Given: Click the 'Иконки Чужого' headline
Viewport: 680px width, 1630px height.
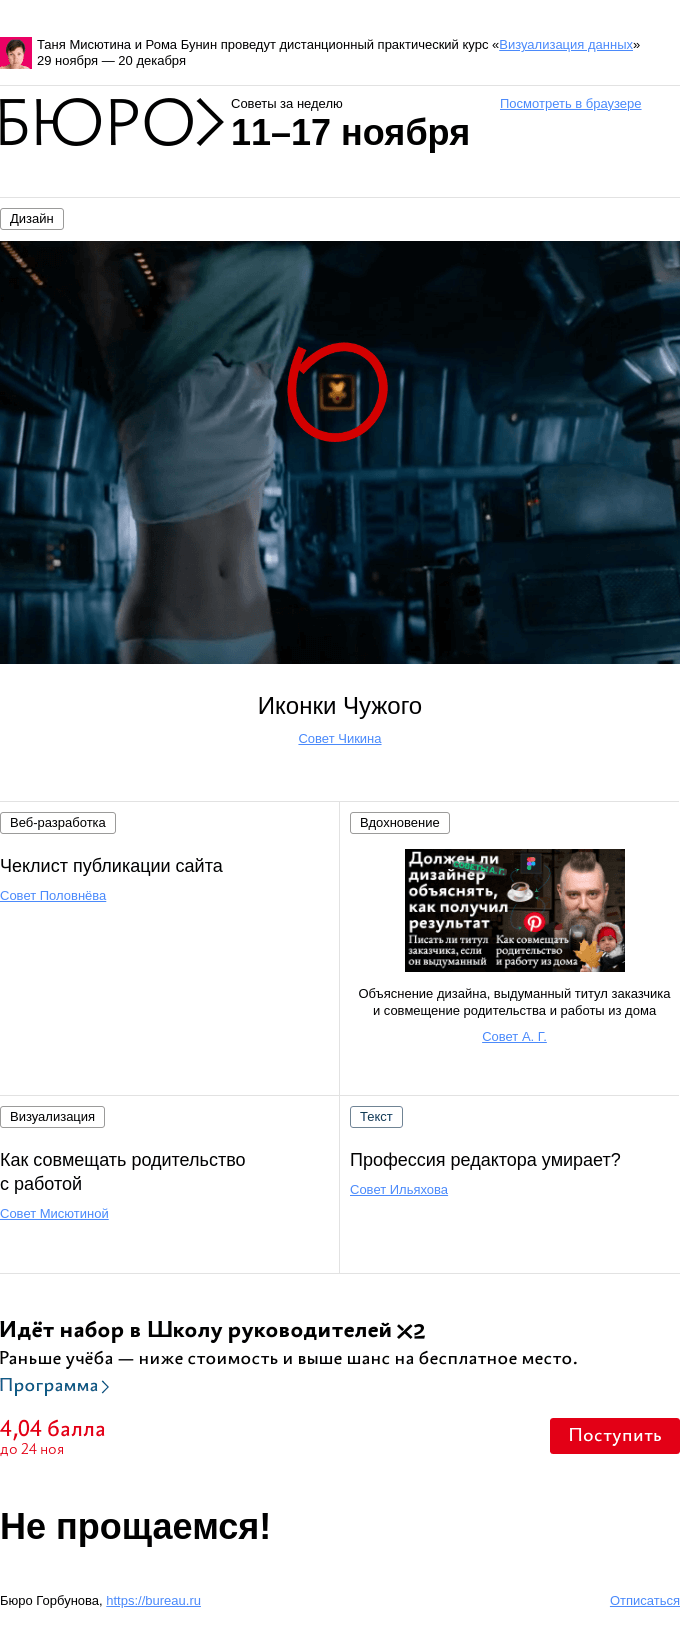Looking at the screenshot, I should coord(340,706).
